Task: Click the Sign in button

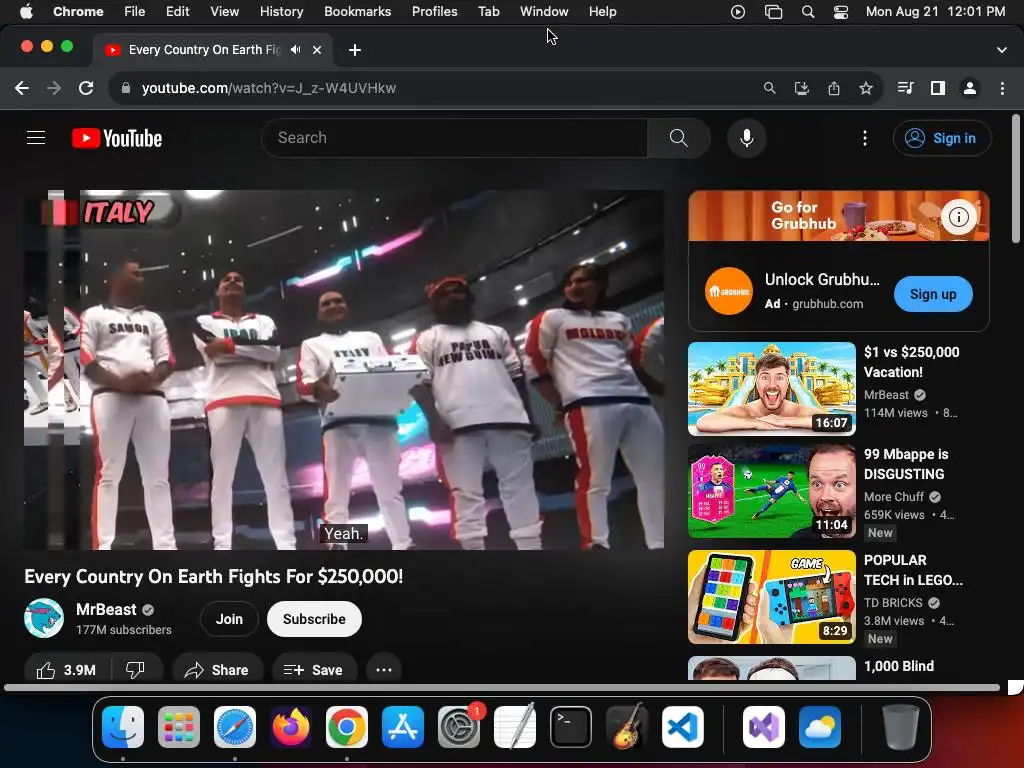Action: [942, 138]
